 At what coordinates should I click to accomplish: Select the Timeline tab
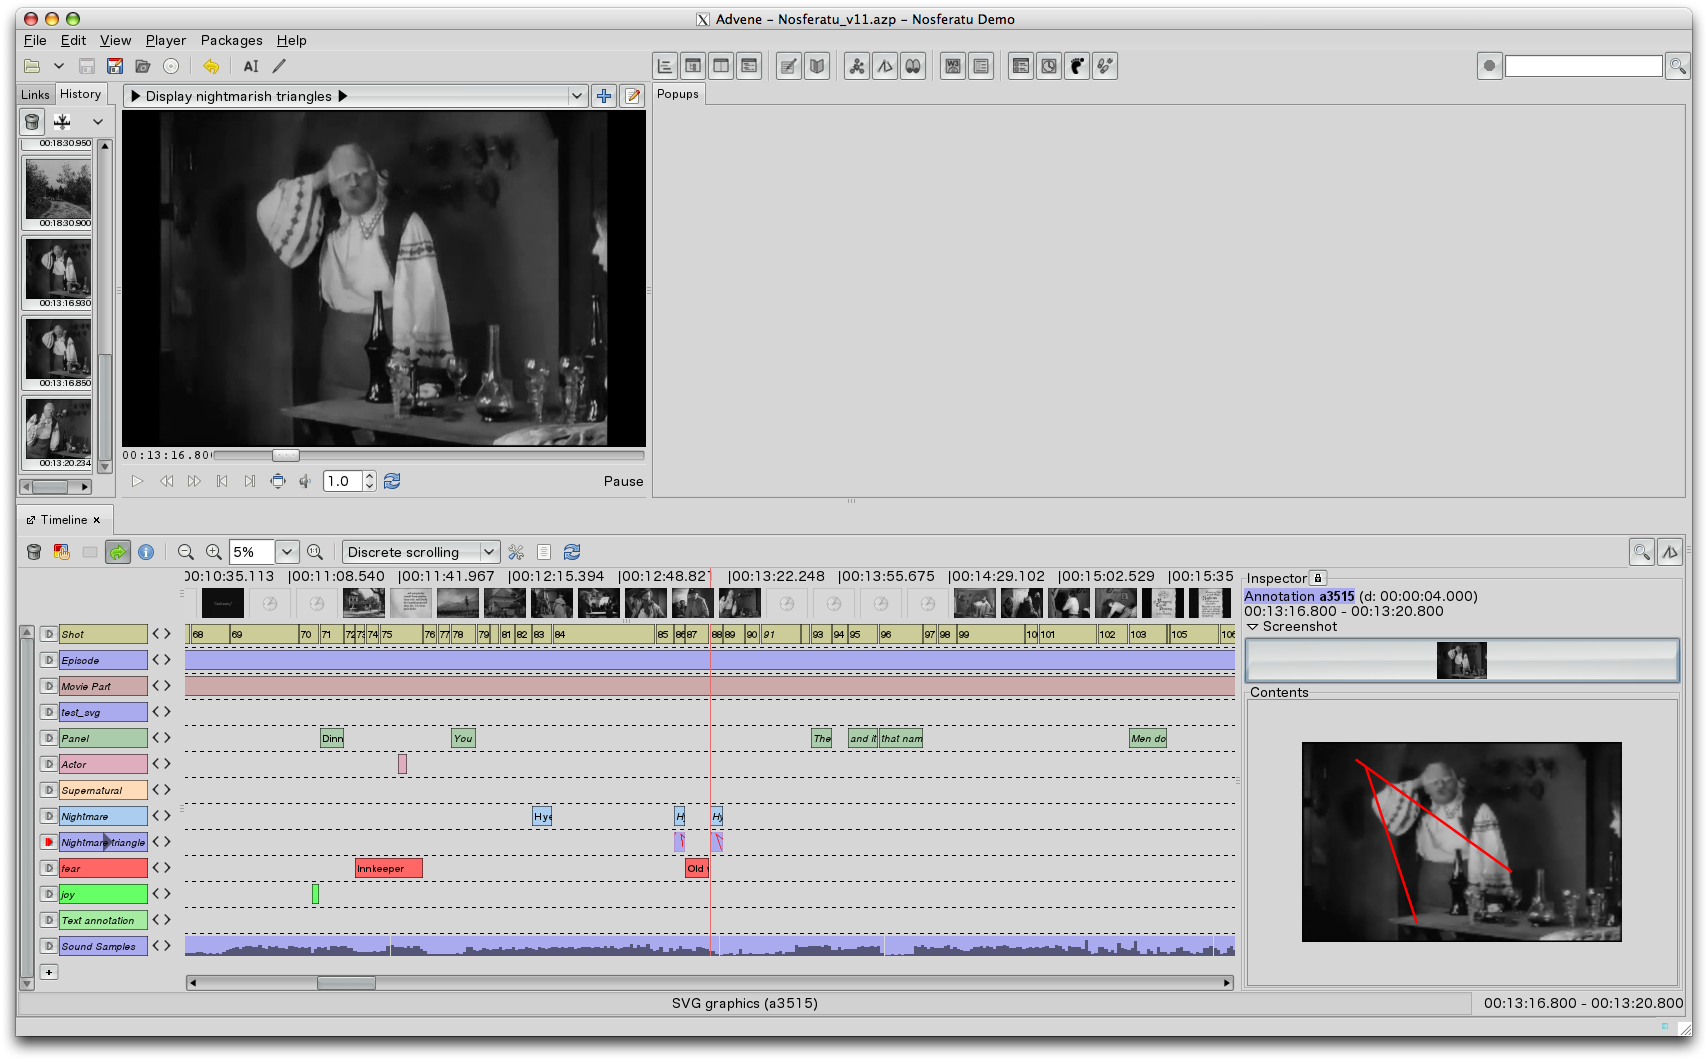pos(64,520)
